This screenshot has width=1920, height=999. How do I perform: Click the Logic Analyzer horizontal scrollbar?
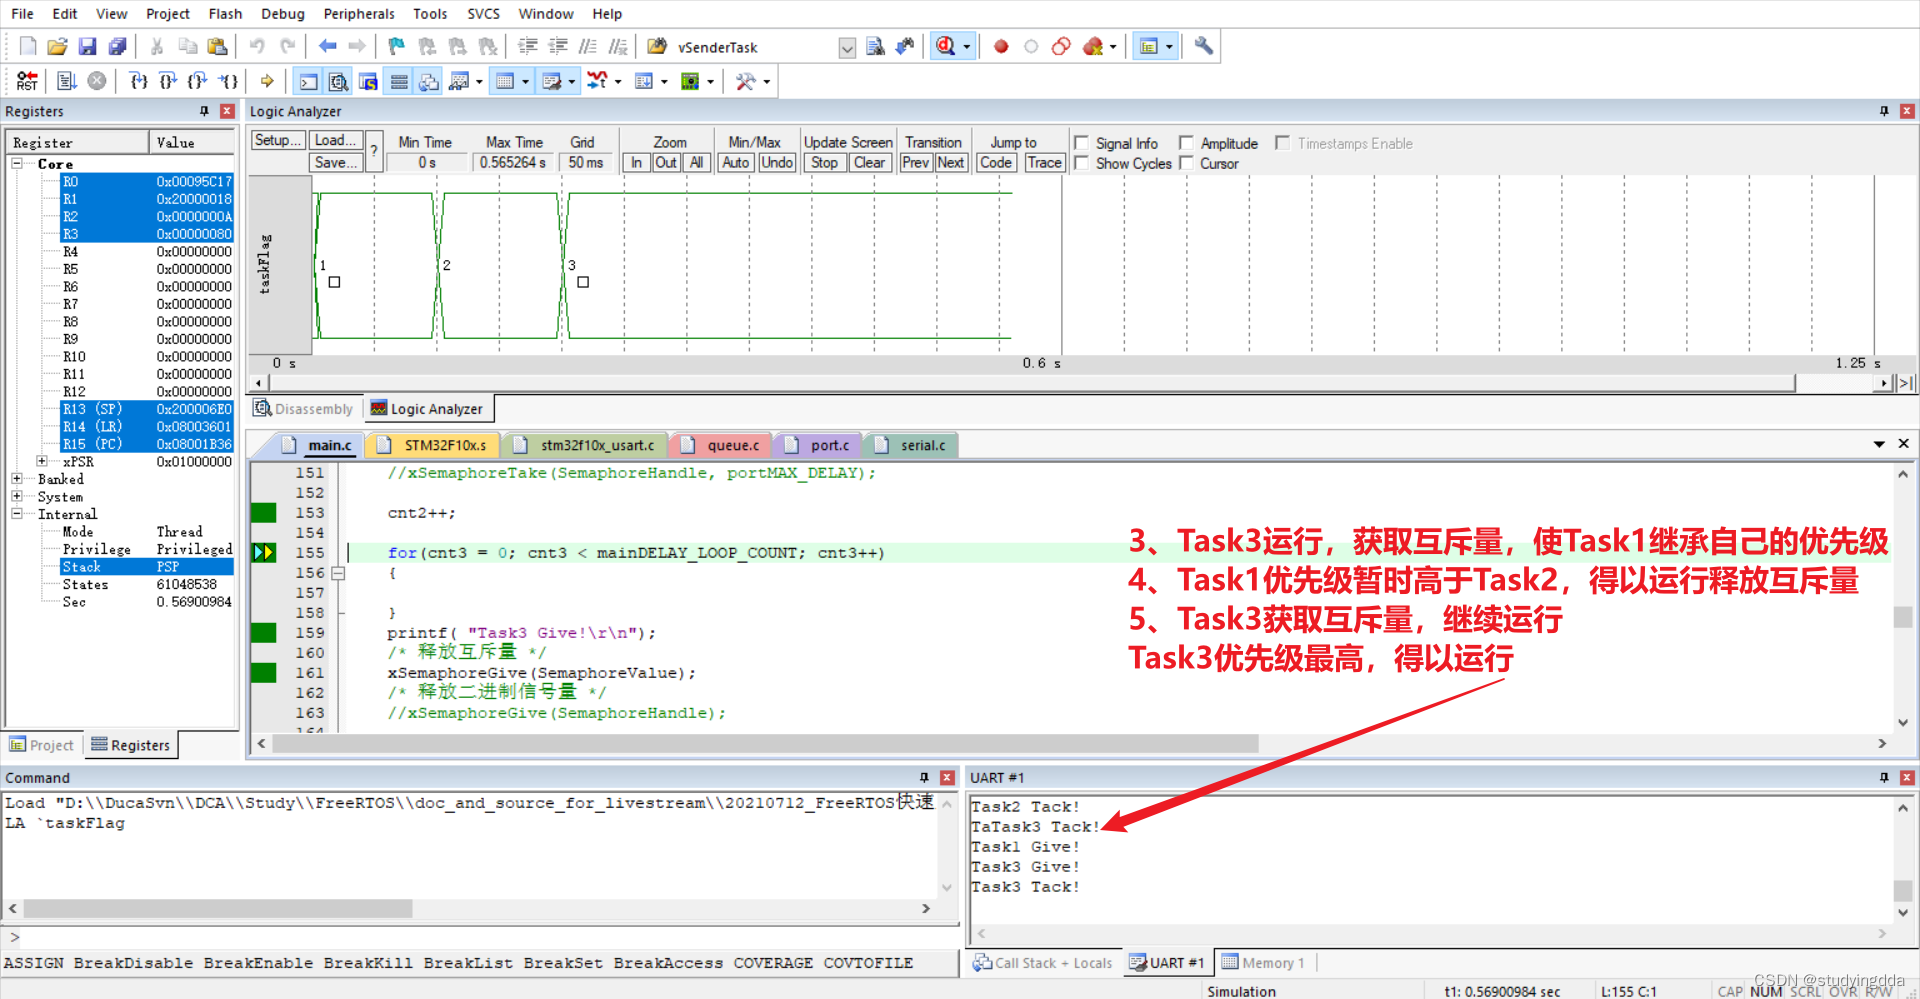point(1030,383)
